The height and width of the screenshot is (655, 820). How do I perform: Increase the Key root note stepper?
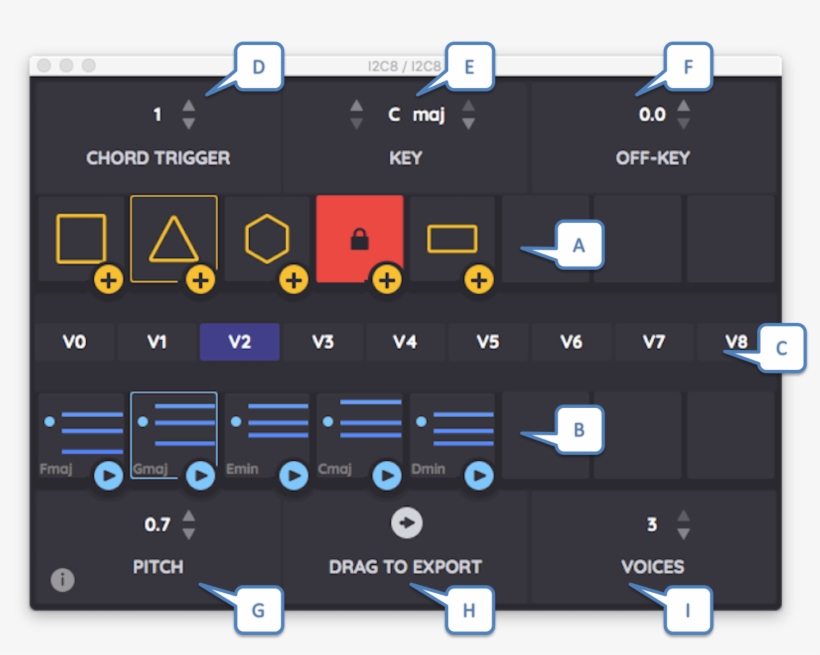coord(356,106)
